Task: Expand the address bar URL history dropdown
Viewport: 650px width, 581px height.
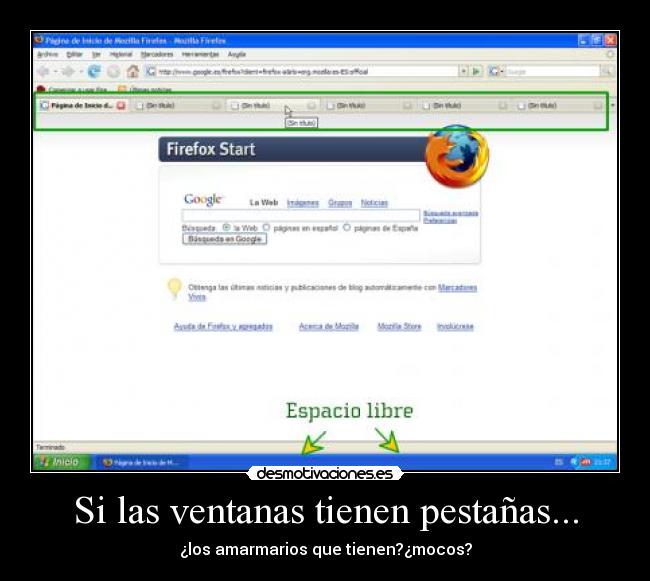Action: point(464,71)
